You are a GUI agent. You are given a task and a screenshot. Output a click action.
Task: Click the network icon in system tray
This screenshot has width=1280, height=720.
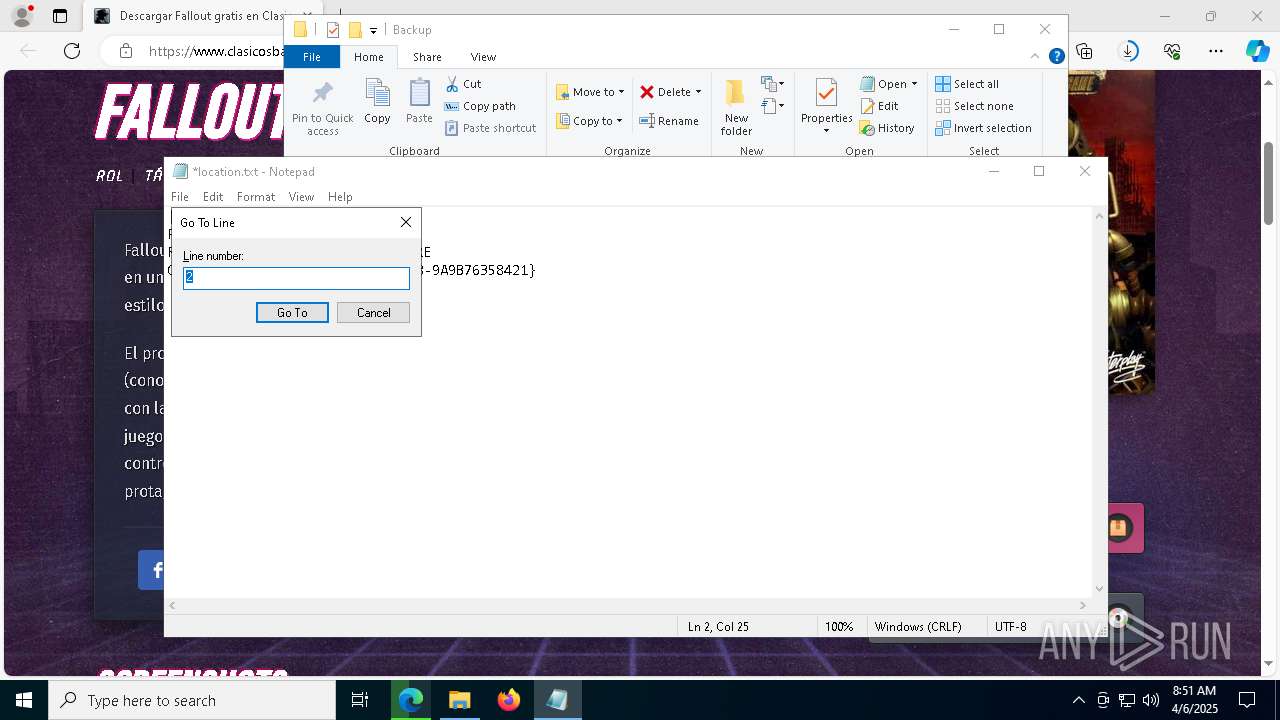1127,700
